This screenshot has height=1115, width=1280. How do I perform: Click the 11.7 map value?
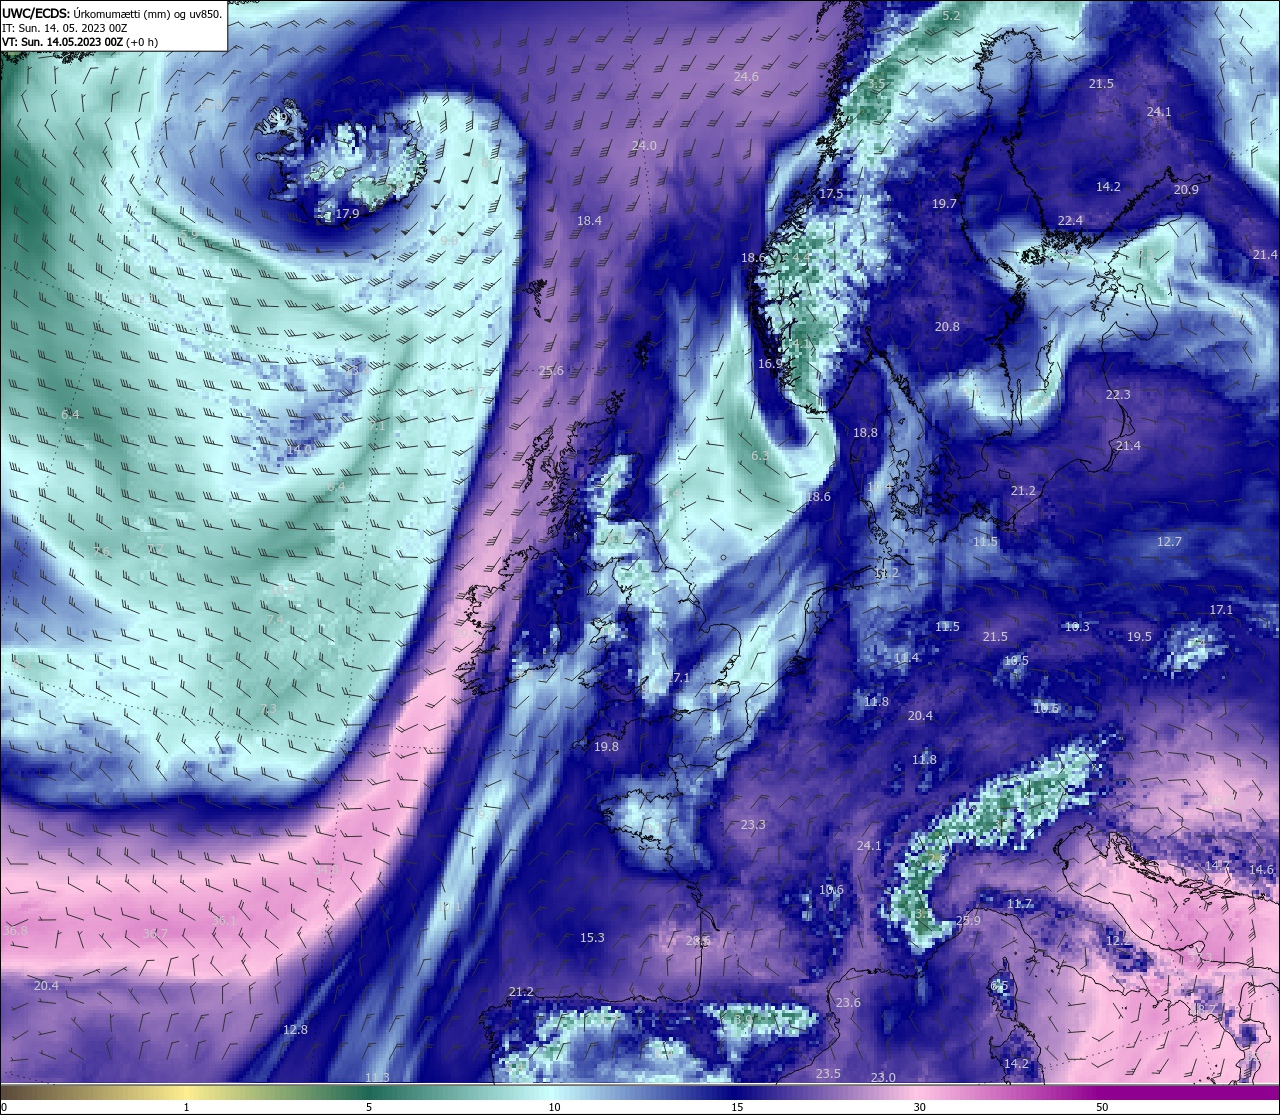click(x=1019, y=904)
